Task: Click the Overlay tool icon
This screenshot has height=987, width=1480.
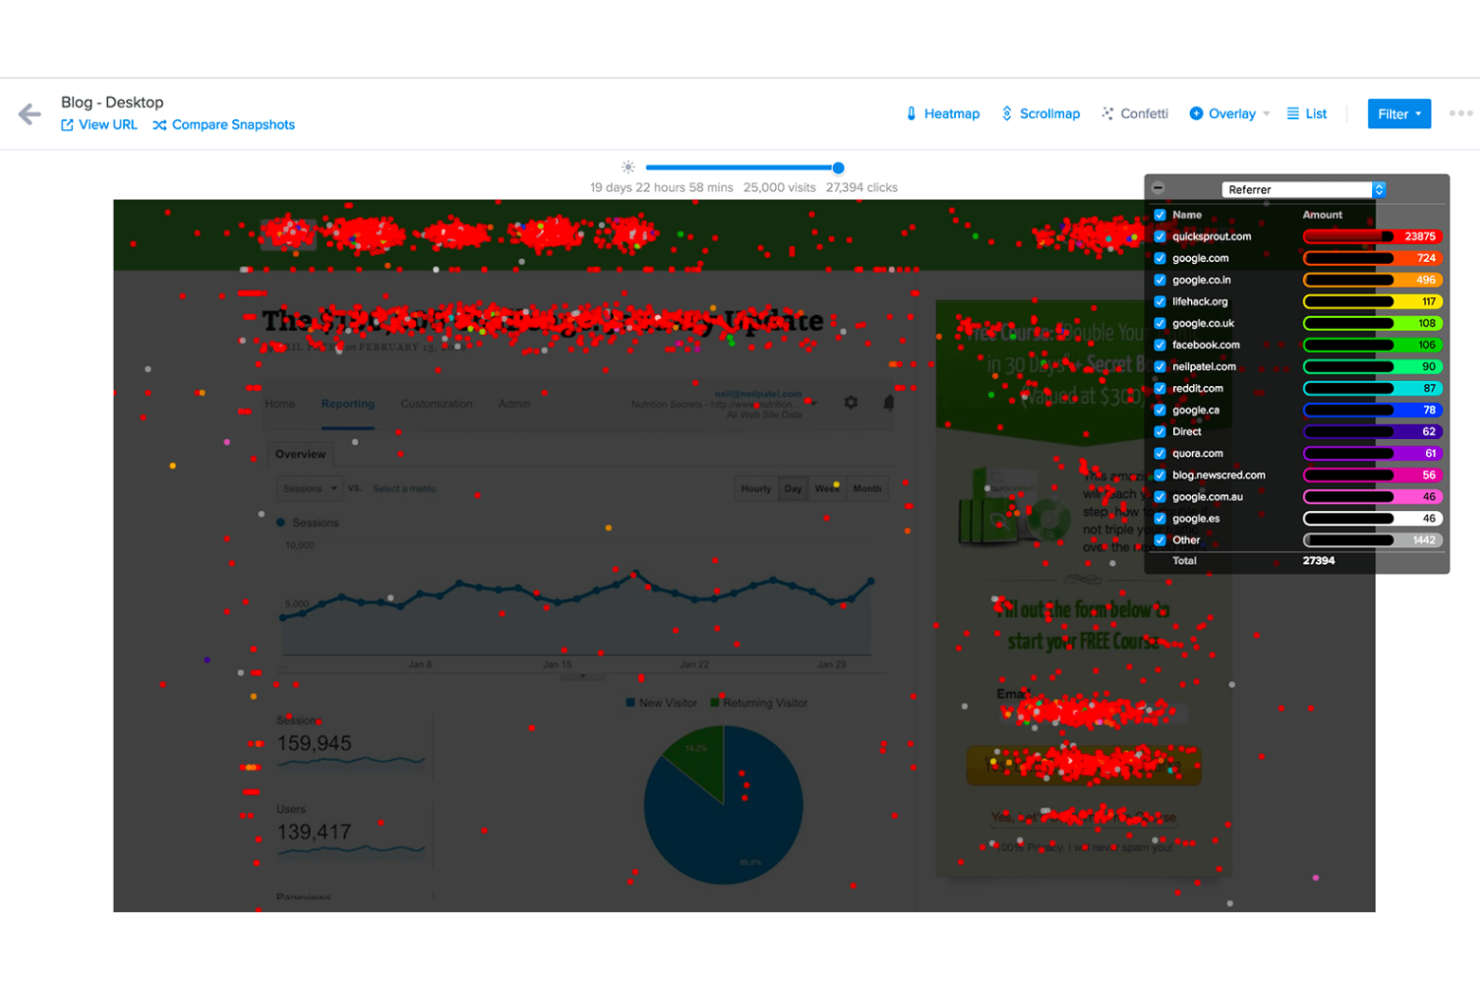Action: click(1197, 113)
